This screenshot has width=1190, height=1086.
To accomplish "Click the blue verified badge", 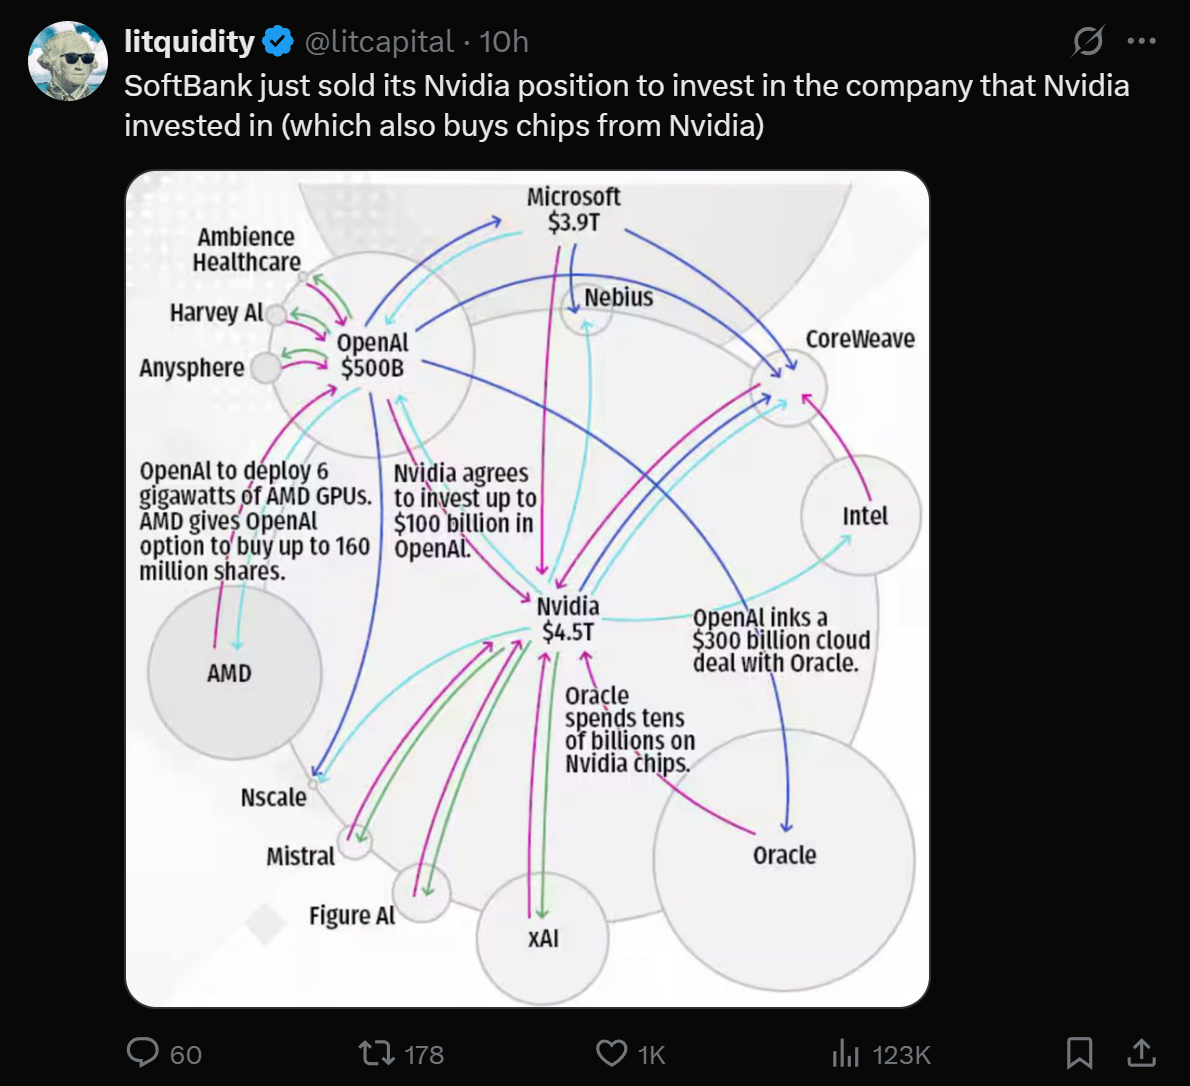I will [277, 42].
